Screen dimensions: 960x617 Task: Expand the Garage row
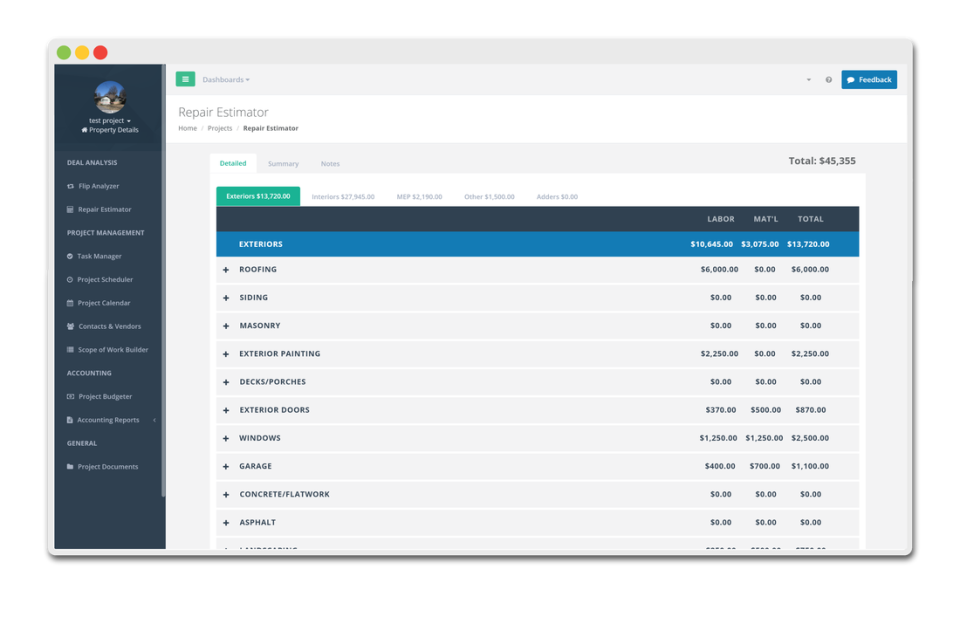point(226,467)
